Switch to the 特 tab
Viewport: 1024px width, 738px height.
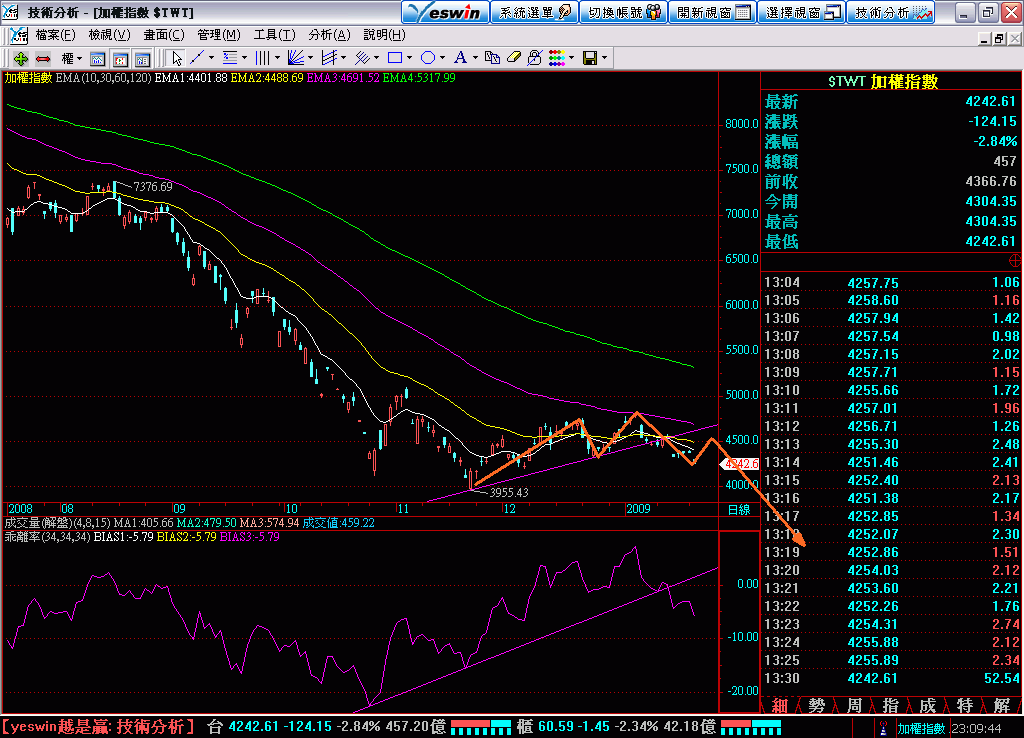pos(965,705)
